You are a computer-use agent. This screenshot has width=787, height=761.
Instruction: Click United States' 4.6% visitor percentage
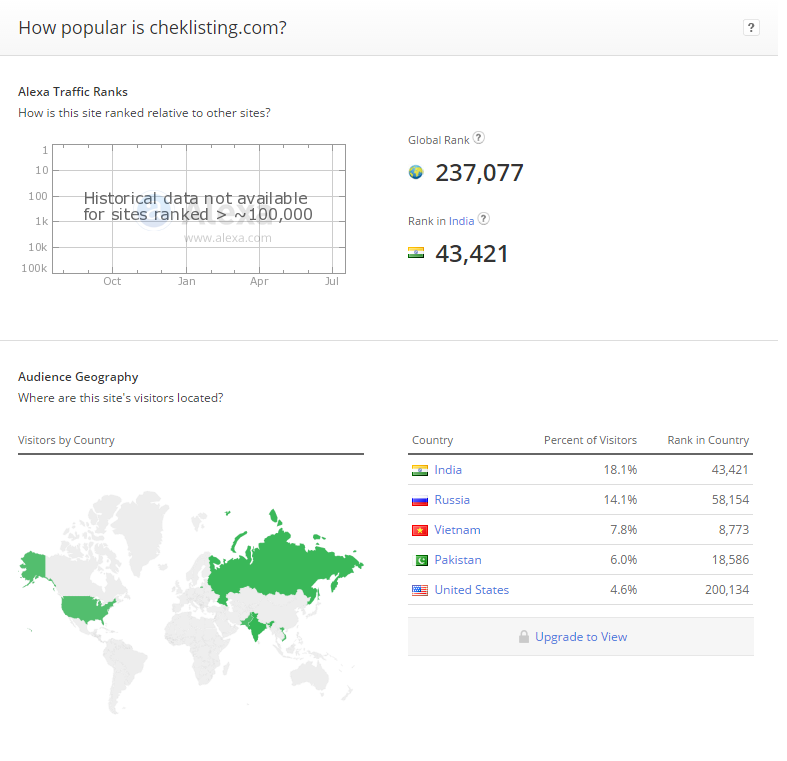(623, 590)
